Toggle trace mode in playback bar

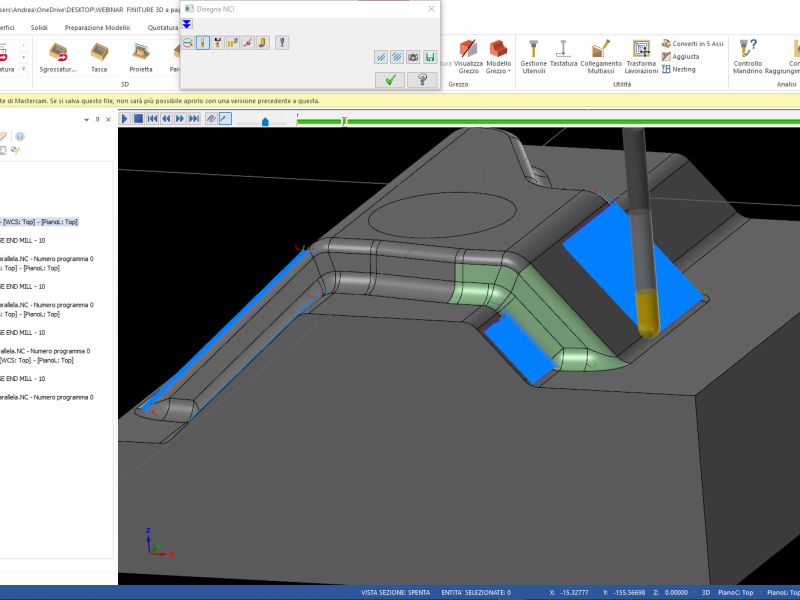coord(211,119)
